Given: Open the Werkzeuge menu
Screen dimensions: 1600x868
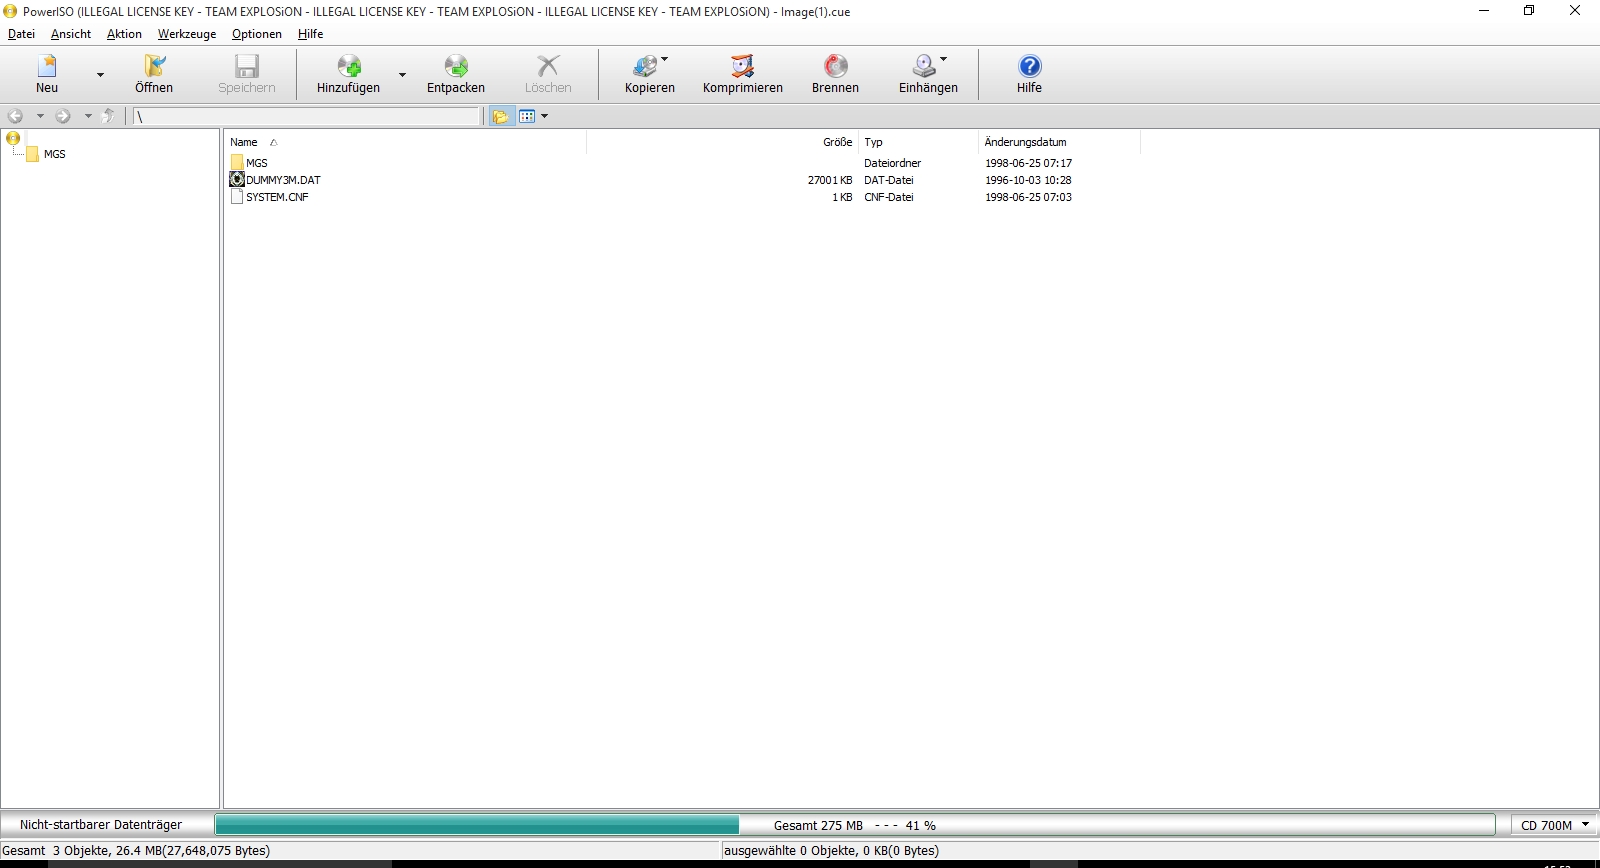Looking at the screenshot, I should (x=186, y=34).
